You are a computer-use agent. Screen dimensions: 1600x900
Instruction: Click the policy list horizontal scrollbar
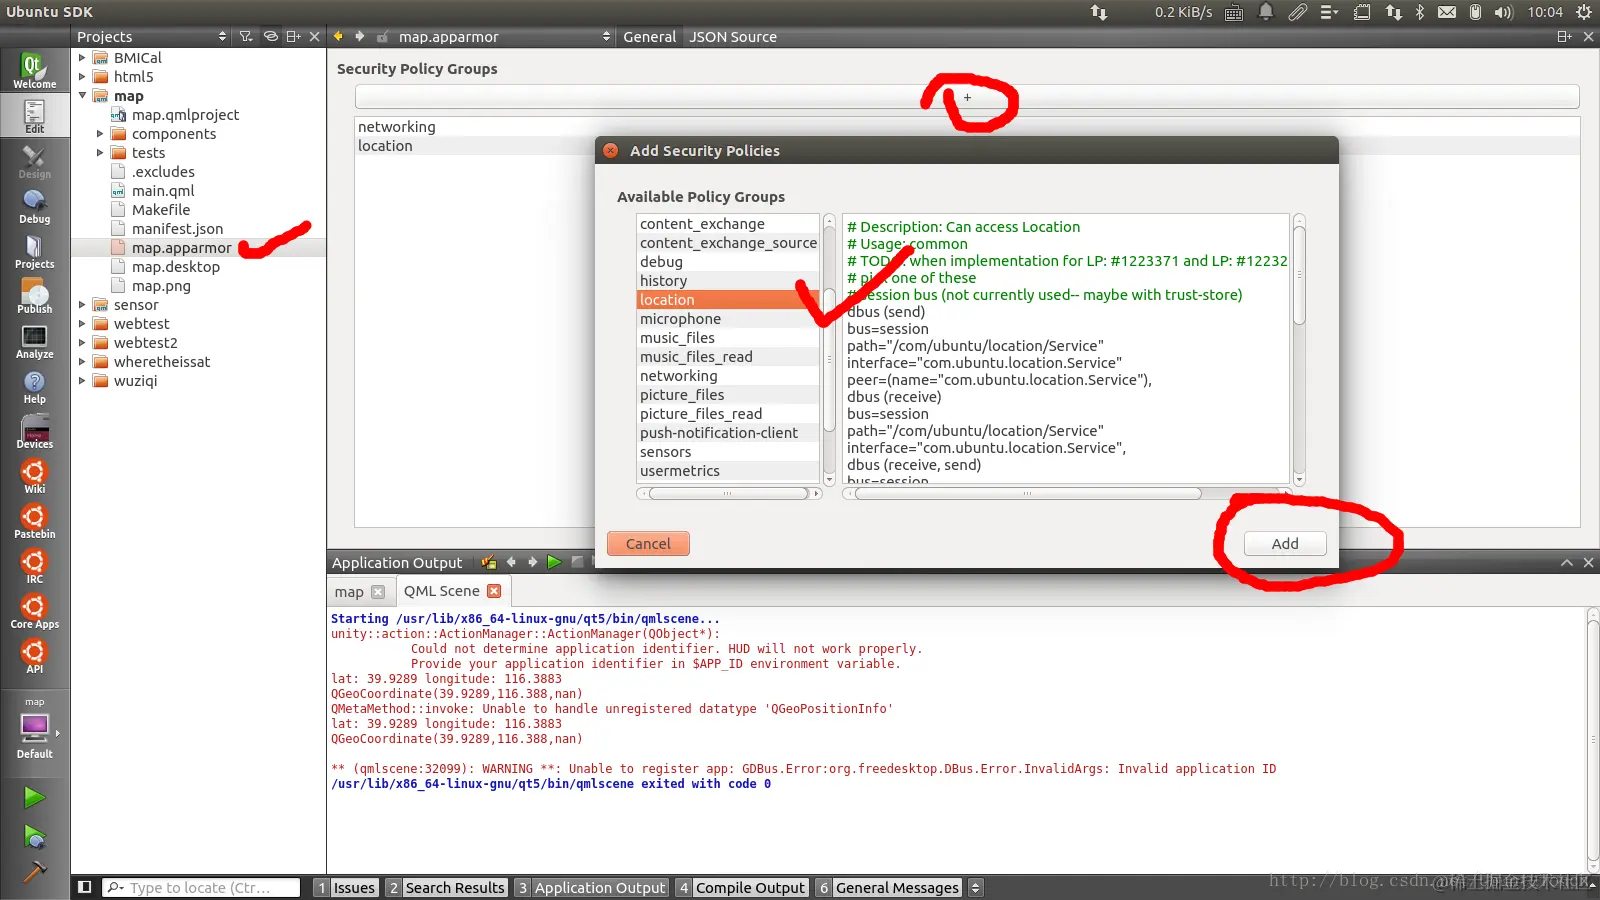pos(728,493)
